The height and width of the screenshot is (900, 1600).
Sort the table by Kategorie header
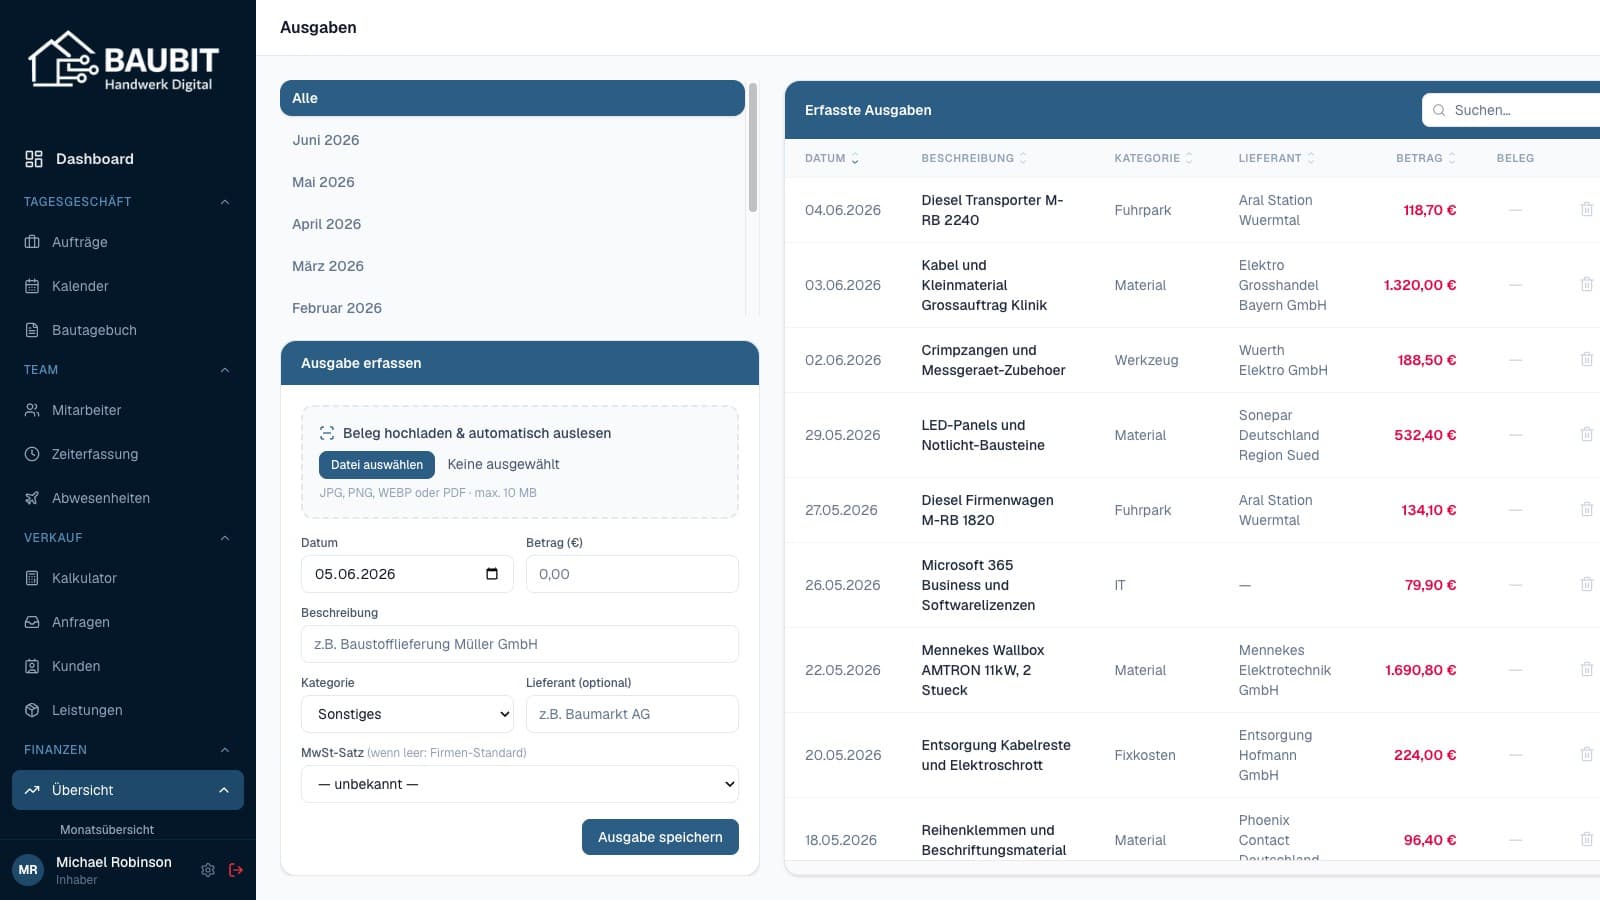tap(1153, 158)
